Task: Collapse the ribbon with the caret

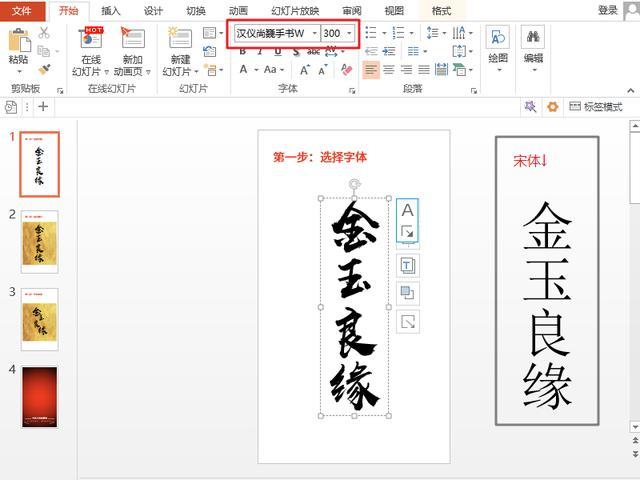Action: click(631, 90)
